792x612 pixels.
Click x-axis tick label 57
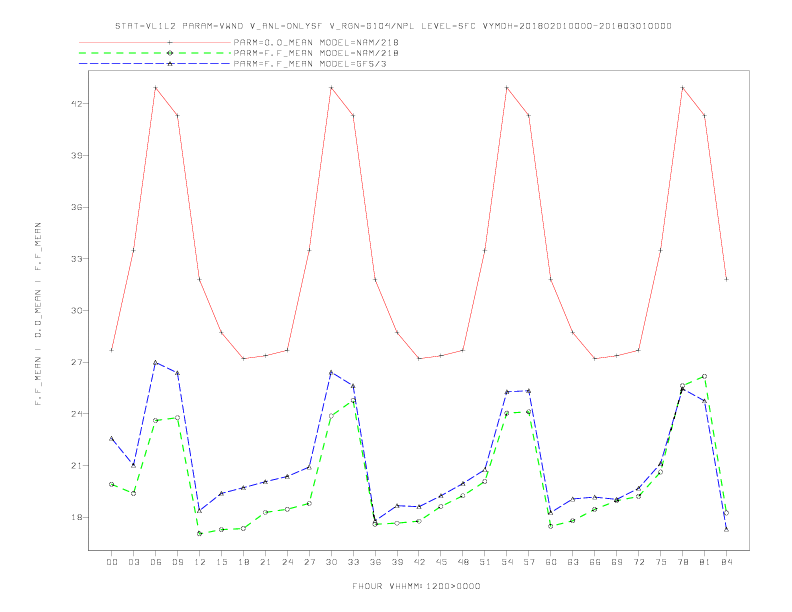[529, 562]
